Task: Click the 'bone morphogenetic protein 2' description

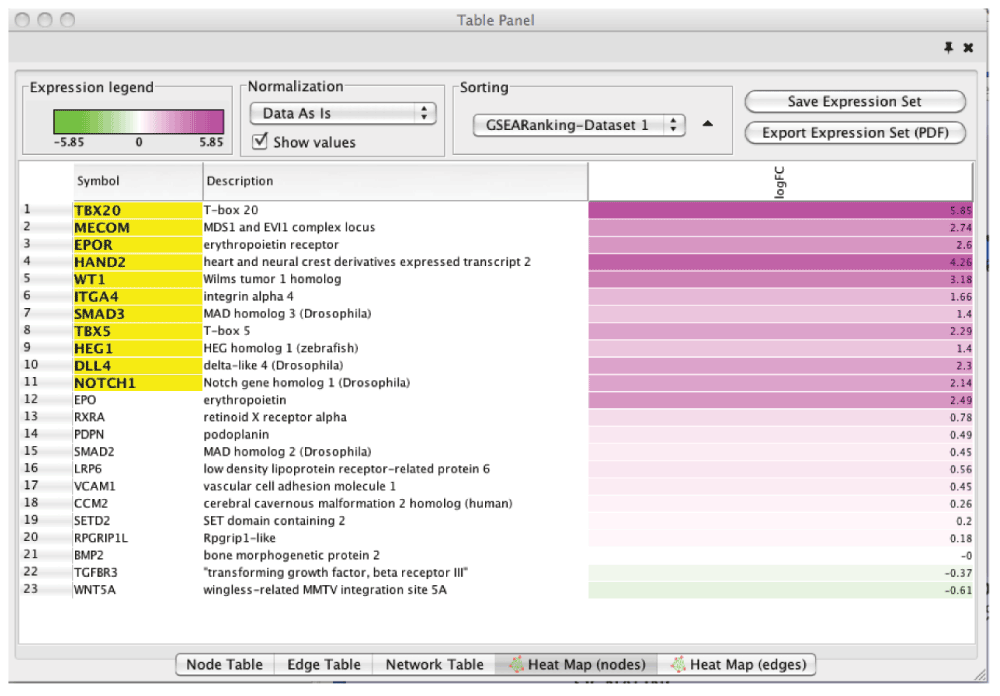Action: point(291,555)
